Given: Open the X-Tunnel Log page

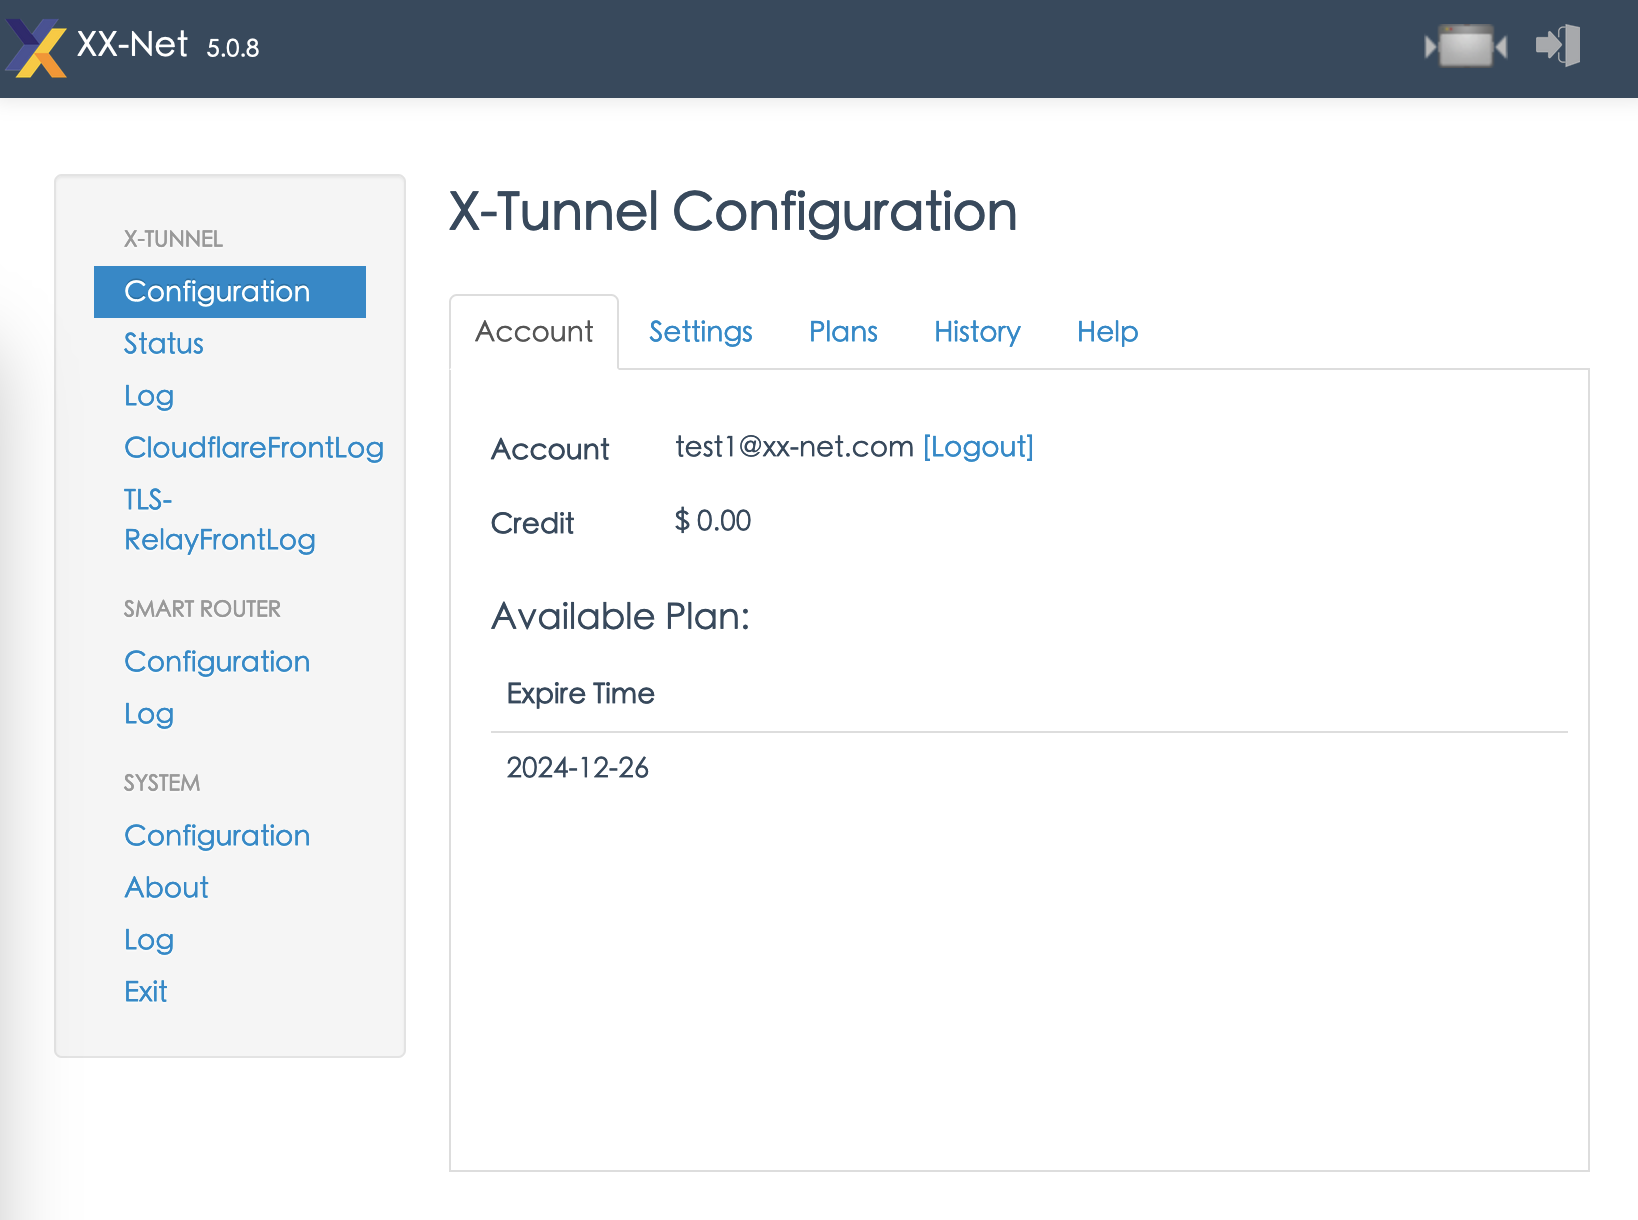Looking at the screenshot, I should [x=149, y=396].
